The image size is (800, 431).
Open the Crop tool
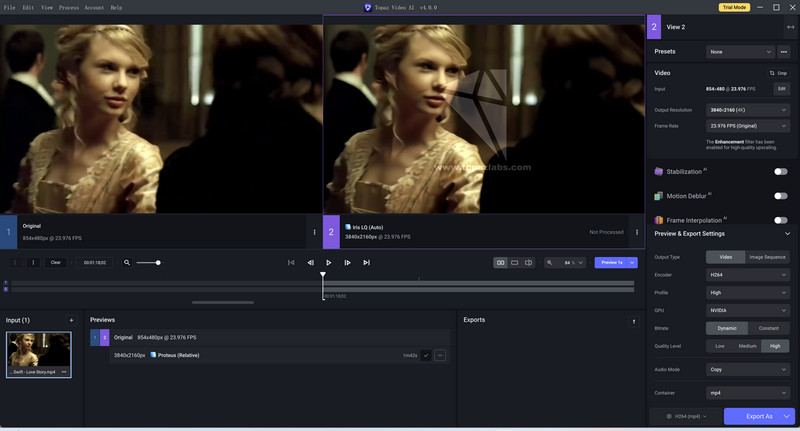[779, 73]
